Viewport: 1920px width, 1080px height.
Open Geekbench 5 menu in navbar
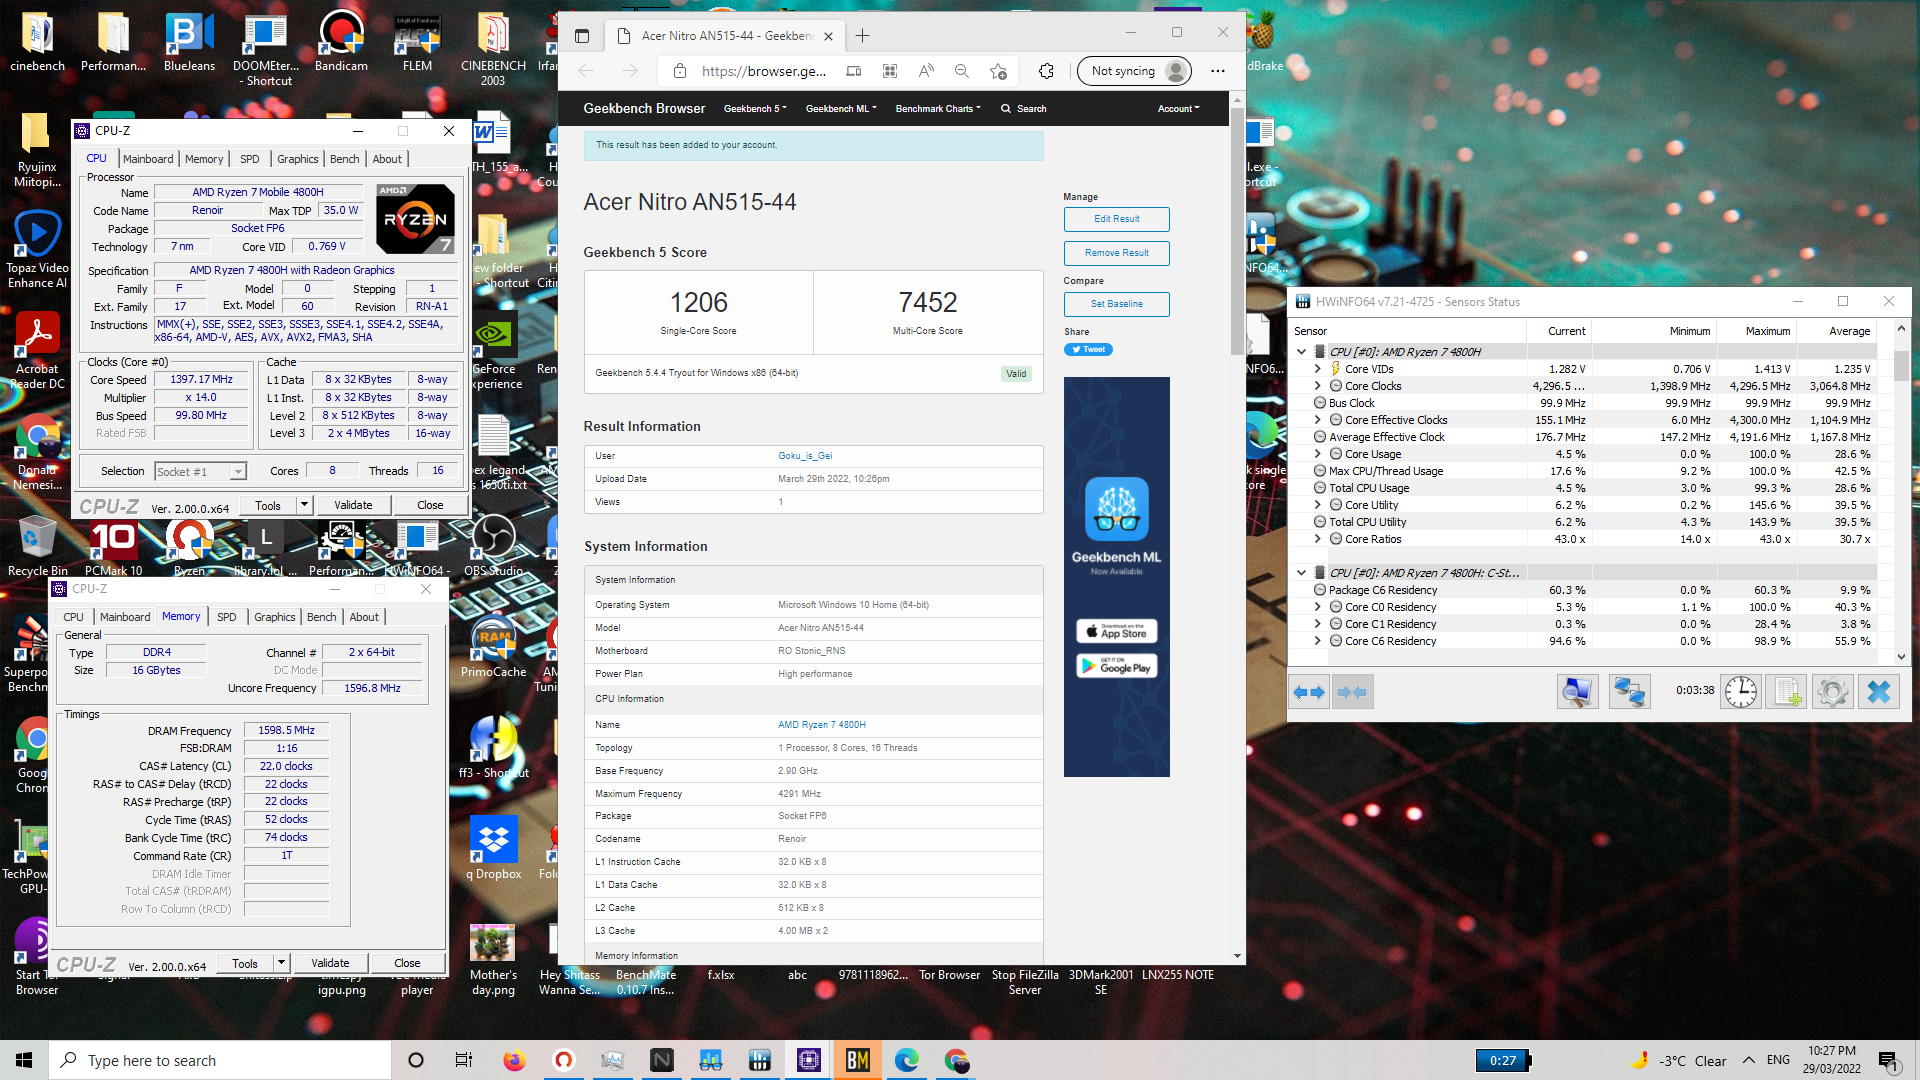pos(755,109)
